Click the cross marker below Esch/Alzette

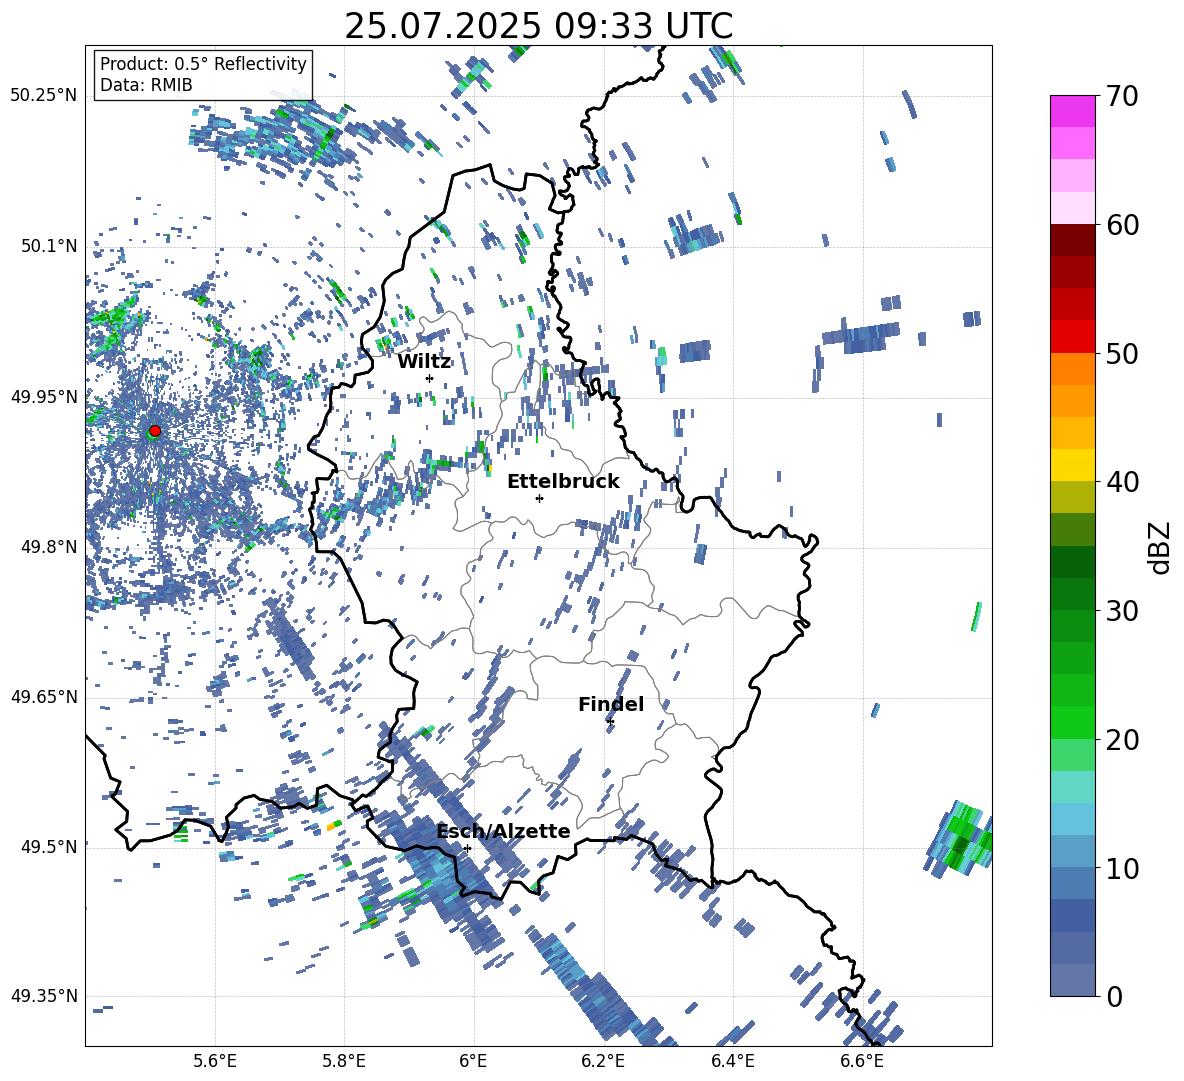(467, 848)
